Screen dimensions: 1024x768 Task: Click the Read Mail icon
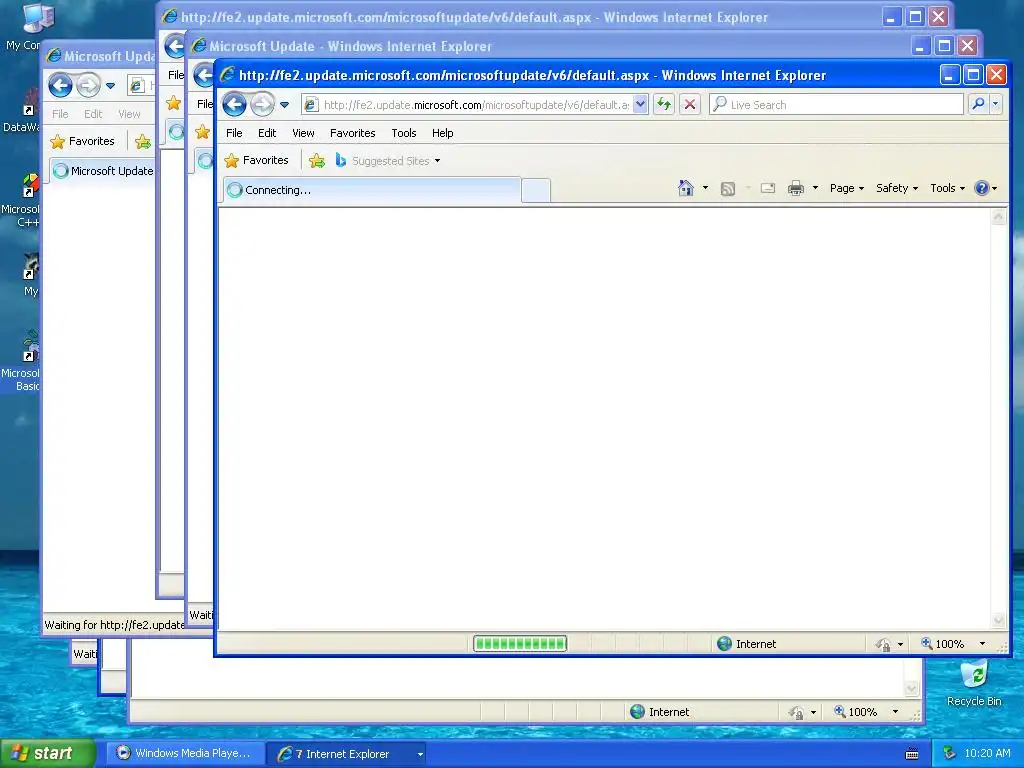tap(768, 188)
